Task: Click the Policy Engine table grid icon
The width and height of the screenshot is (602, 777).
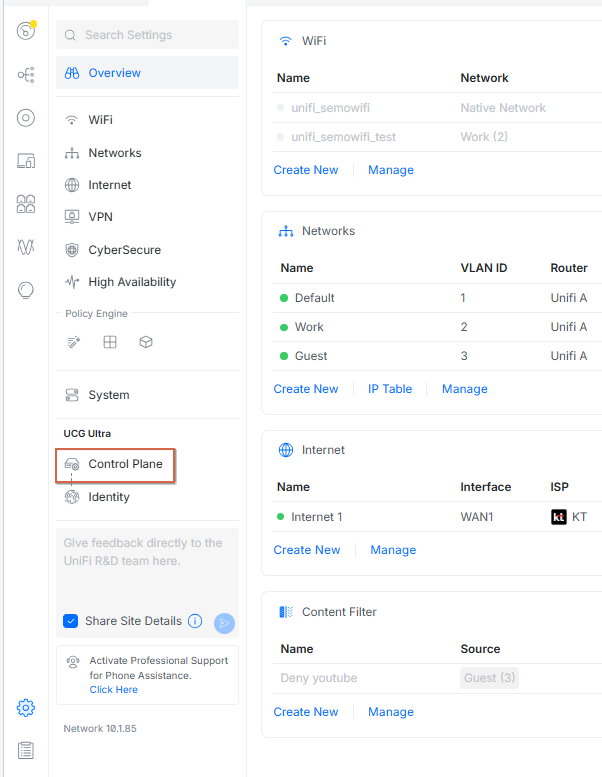Action: click(110, 342)
